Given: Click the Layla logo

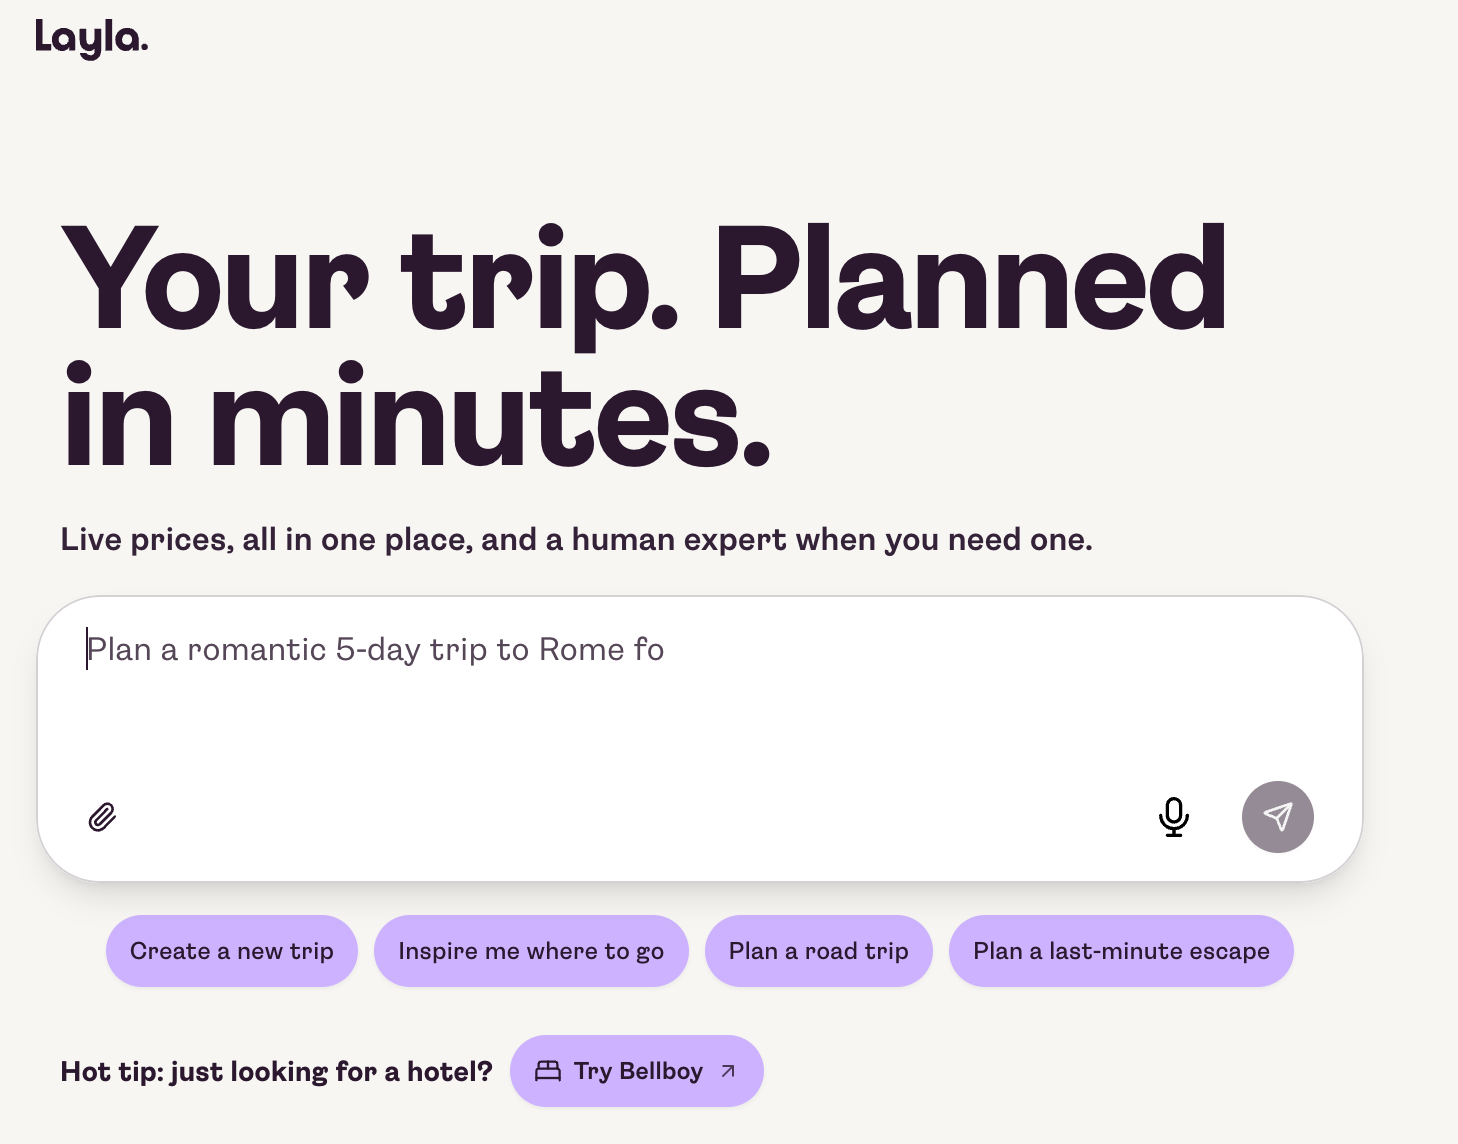Looking at the screenshot, I should (91, 38).
